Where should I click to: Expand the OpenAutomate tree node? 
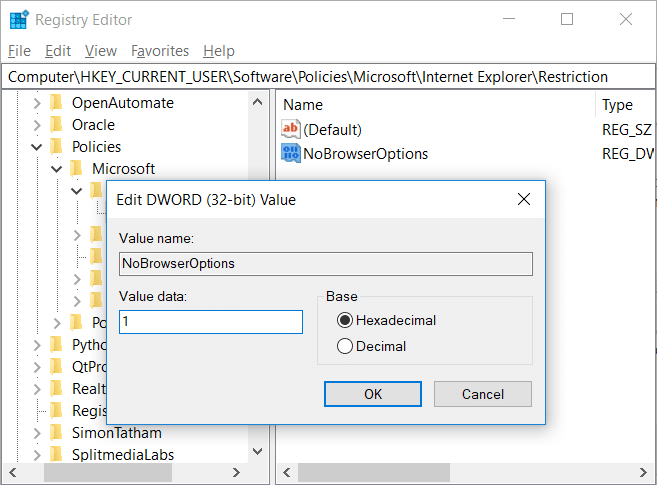[37, 103]
